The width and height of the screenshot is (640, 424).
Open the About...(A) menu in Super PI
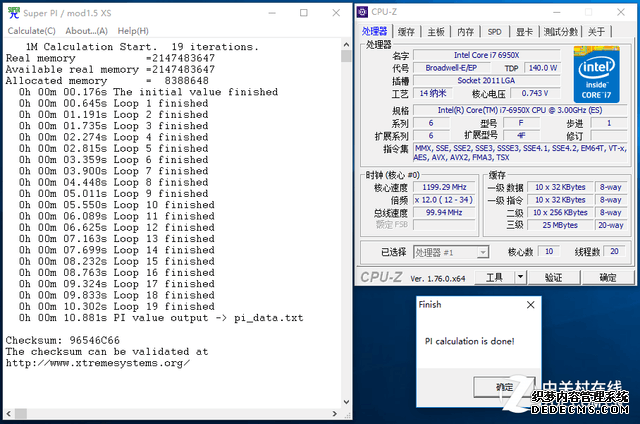[x=87, y=31]
